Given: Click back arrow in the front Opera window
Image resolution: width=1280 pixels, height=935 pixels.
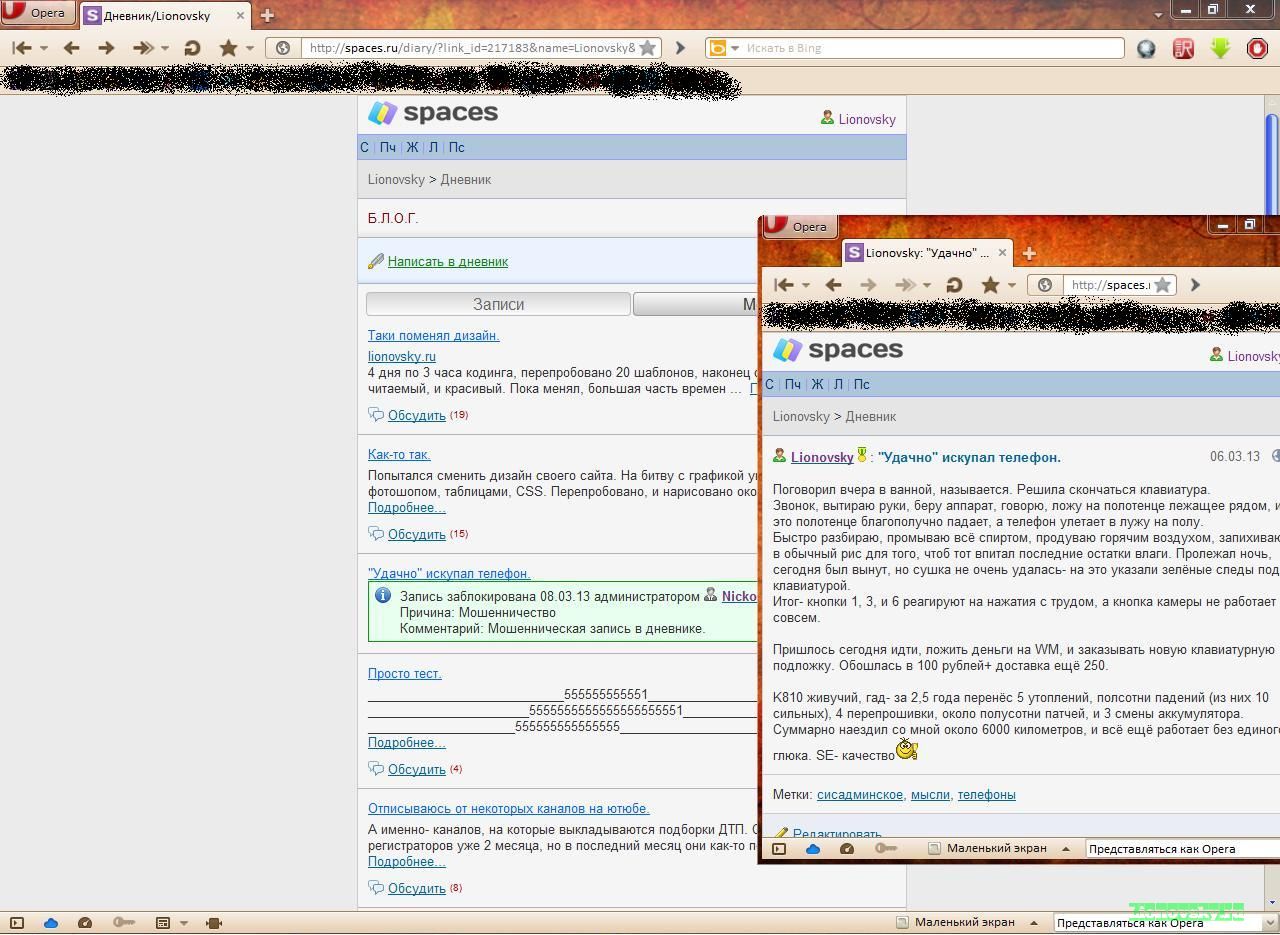Looking at the screenshot, I should point(833,285).
